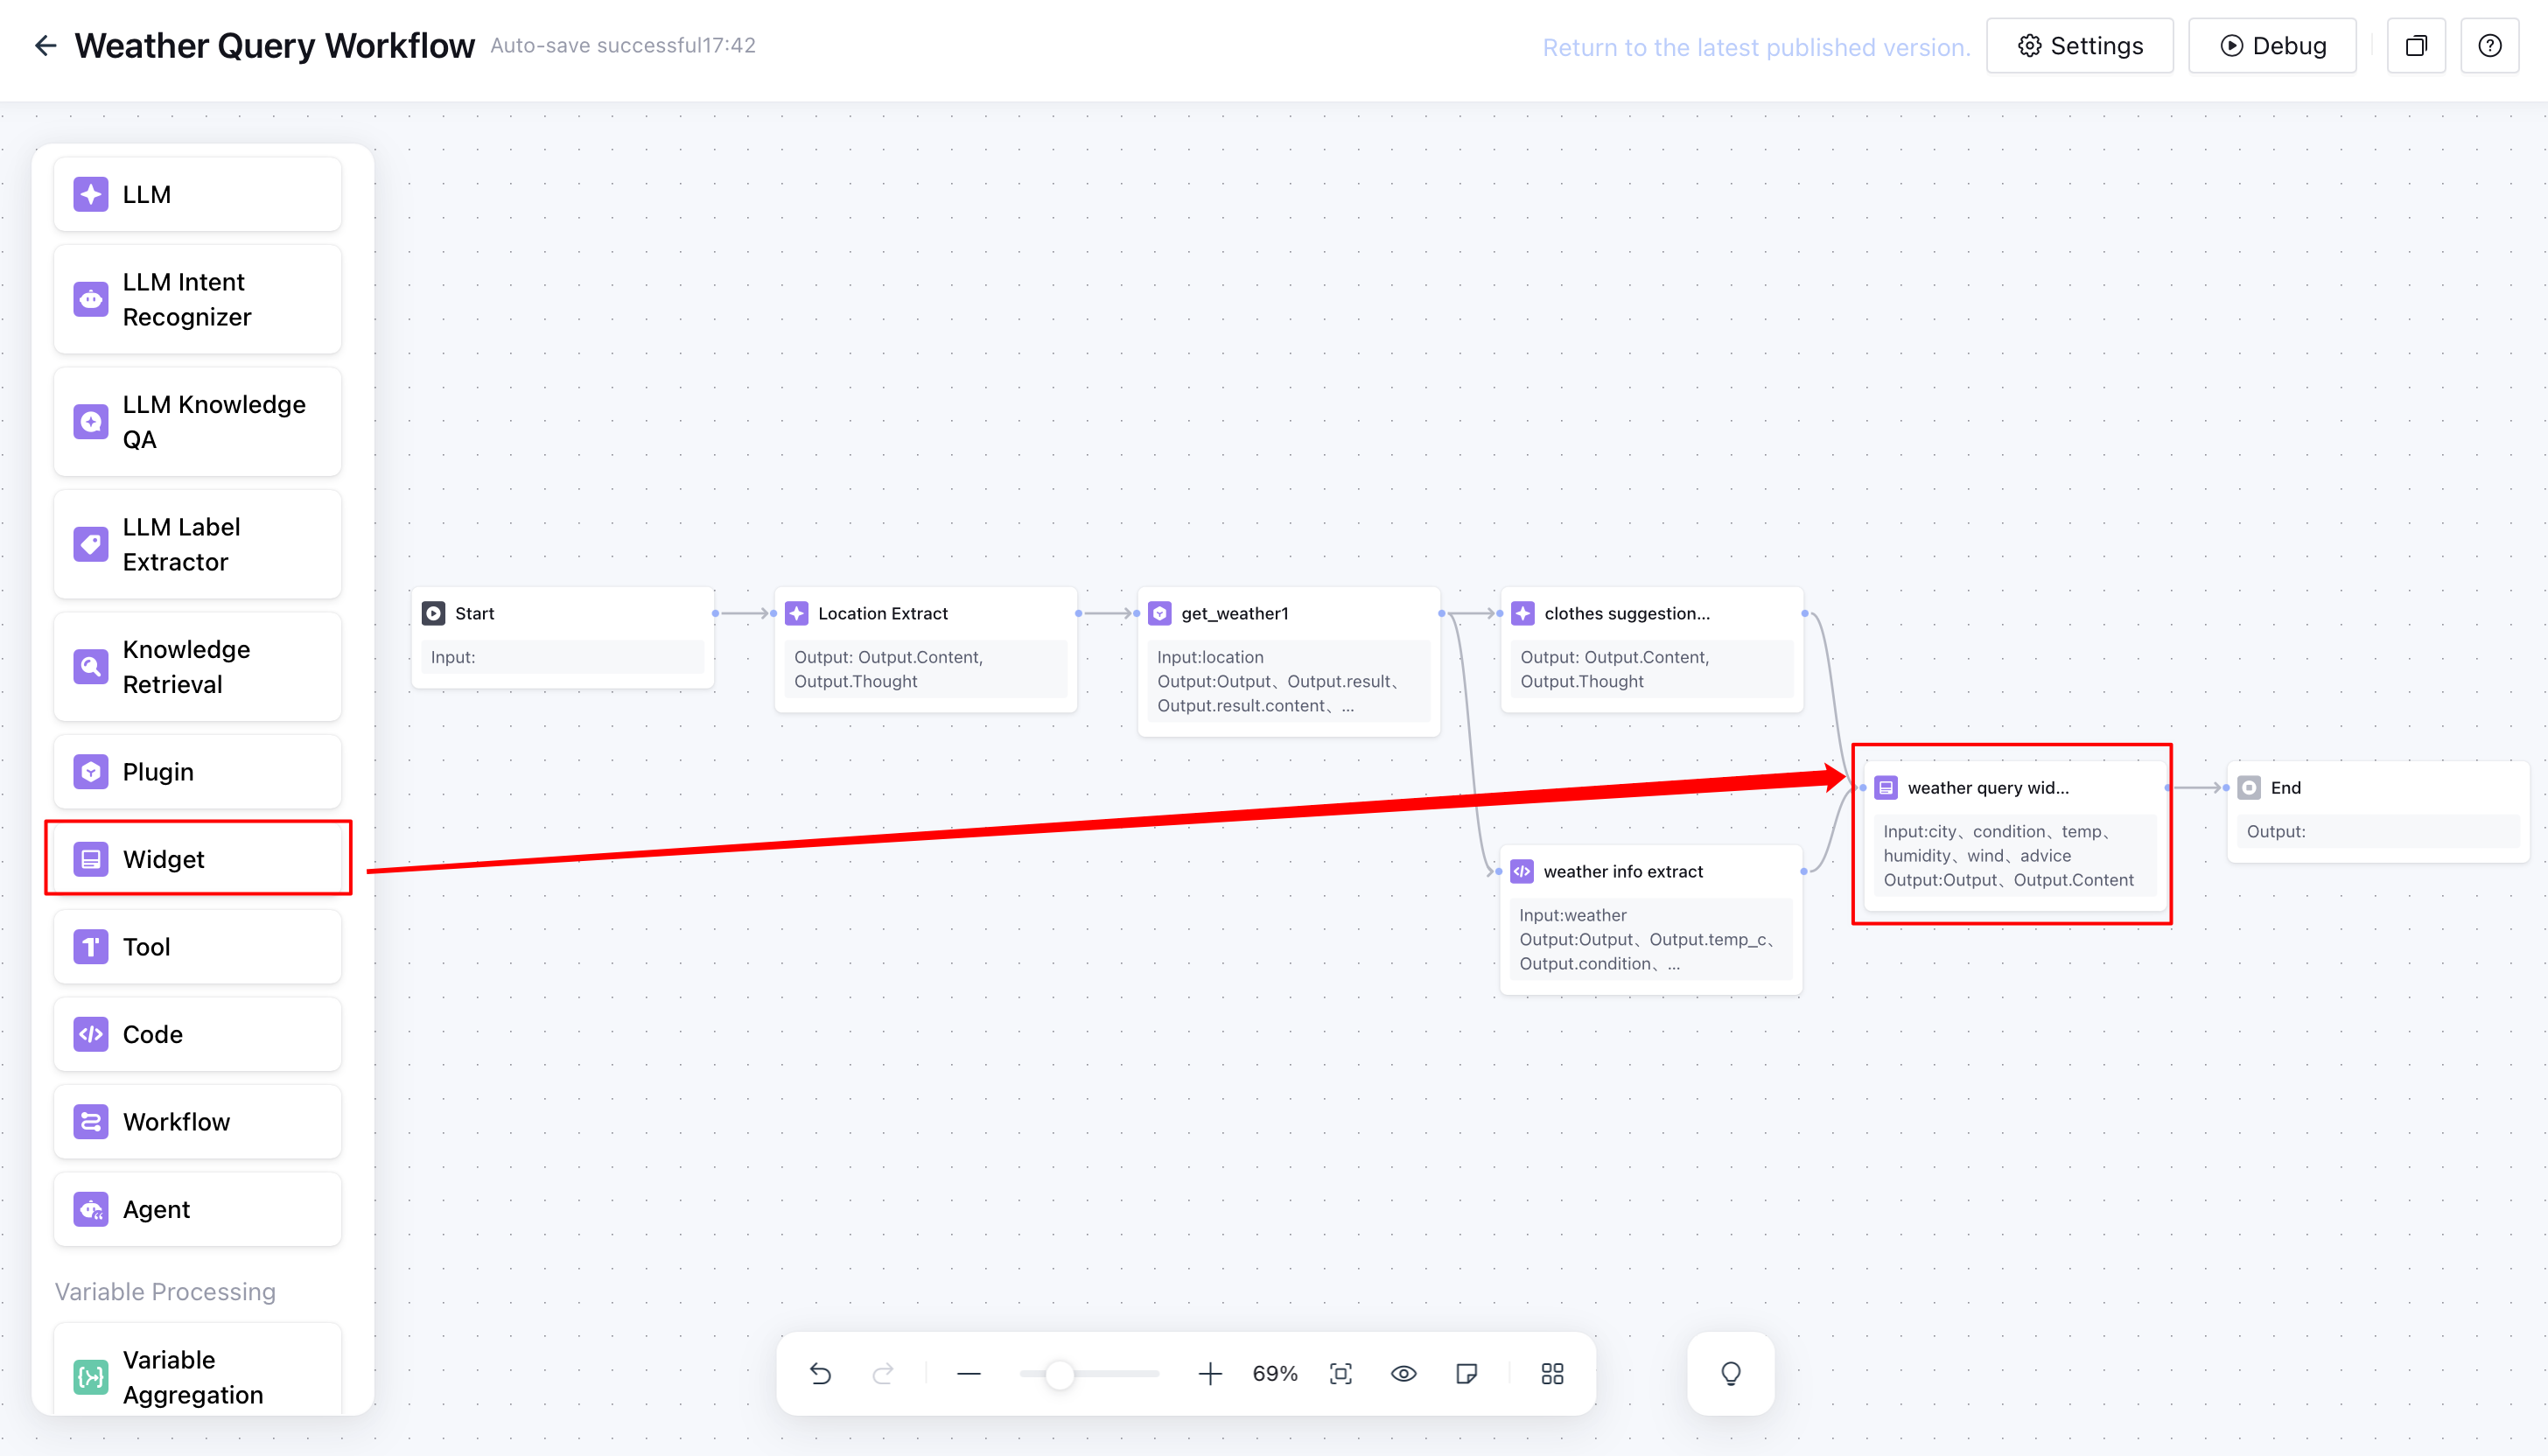Click the auto-arrange grid icon

coord(1552,1374)
